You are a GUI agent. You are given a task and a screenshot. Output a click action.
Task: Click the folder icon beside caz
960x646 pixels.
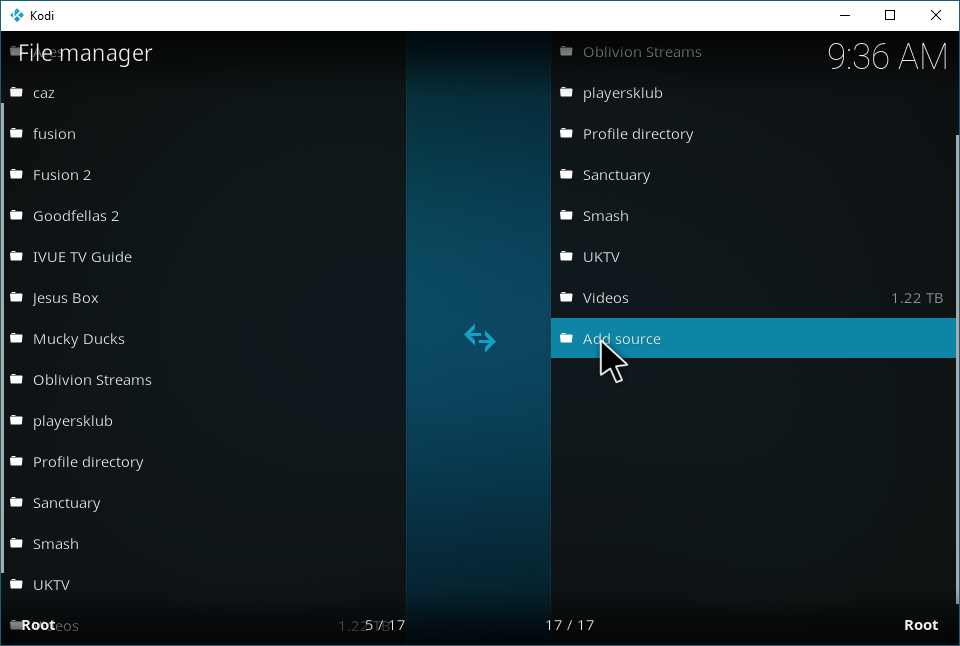tap(17, 92)
